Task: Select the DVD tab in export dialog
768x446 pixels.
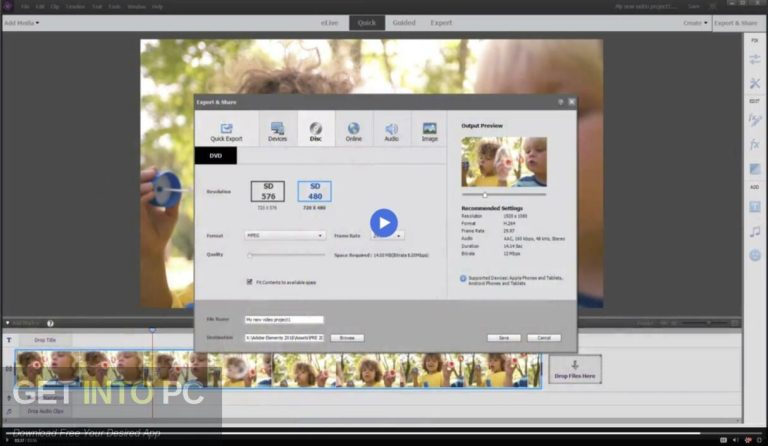Action: pyautogui.click(x=216, y=156)
